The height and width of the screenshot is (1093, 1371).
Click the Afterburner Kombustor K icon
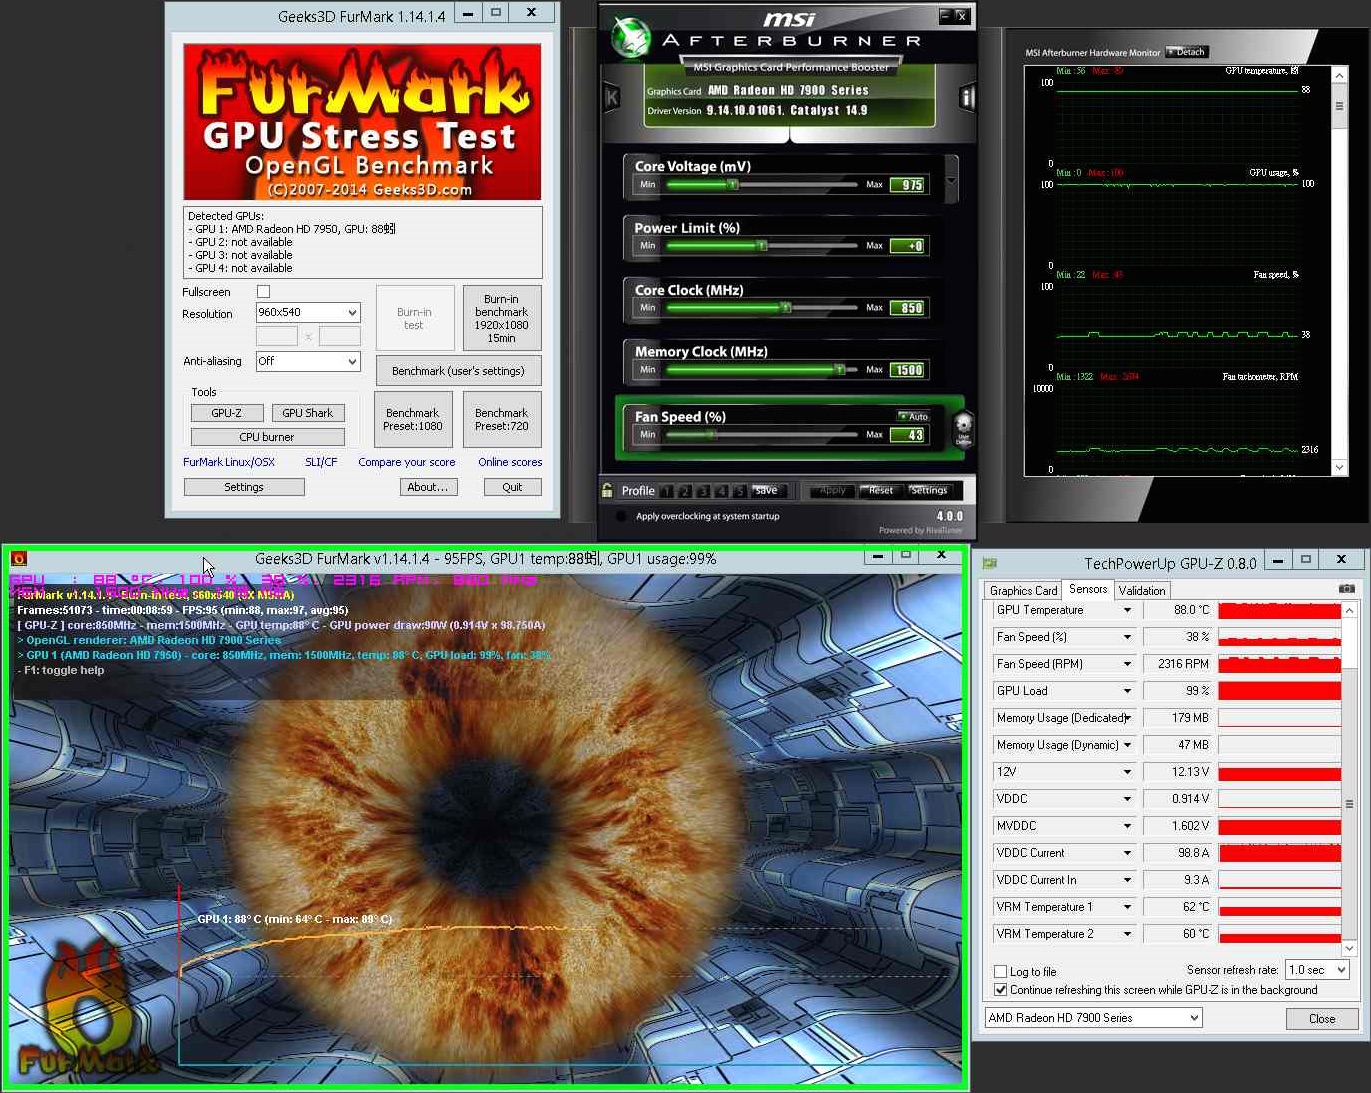click(612, 97)
